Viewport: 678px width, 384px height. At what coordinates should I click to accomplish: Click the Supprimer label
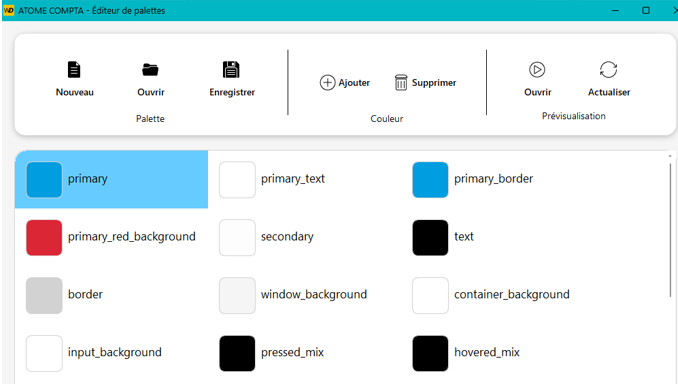[x=434, y=83]
